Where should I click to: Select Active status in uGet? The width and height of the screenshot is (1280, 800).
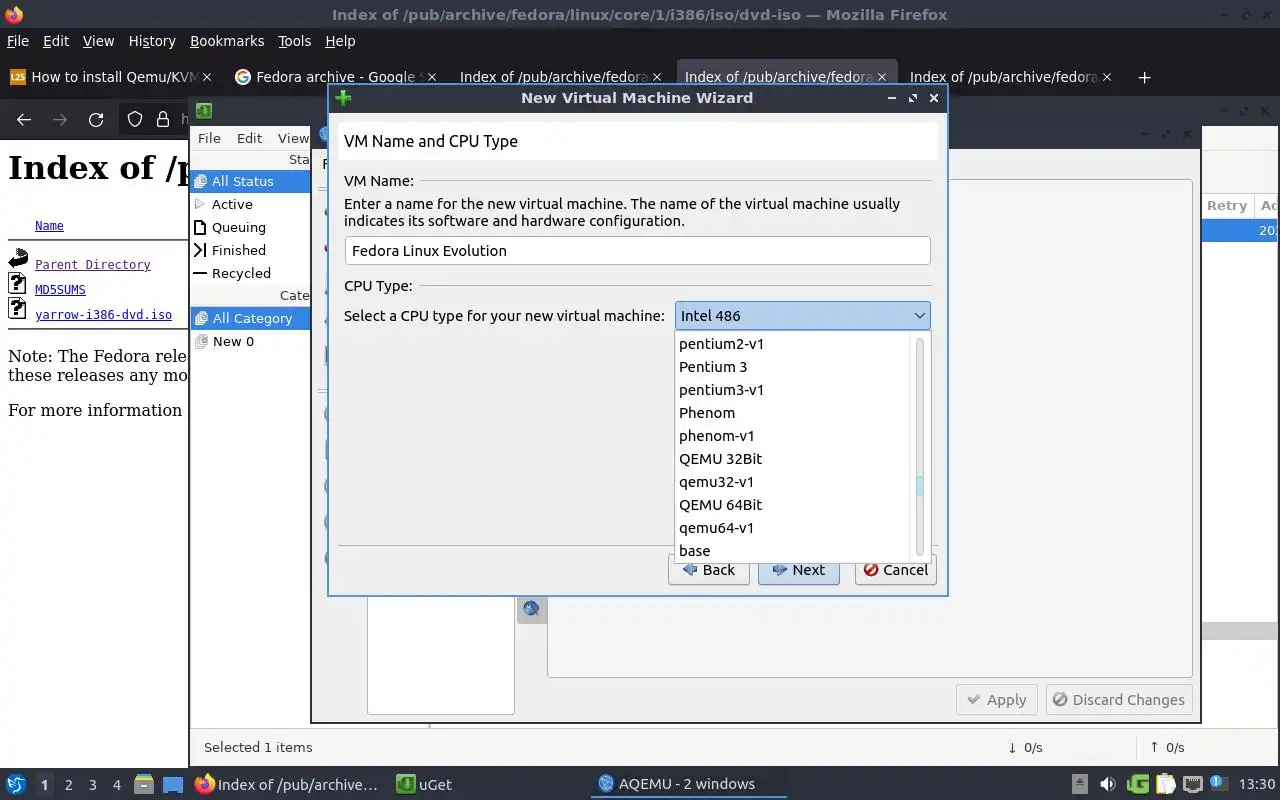point(250,204)
